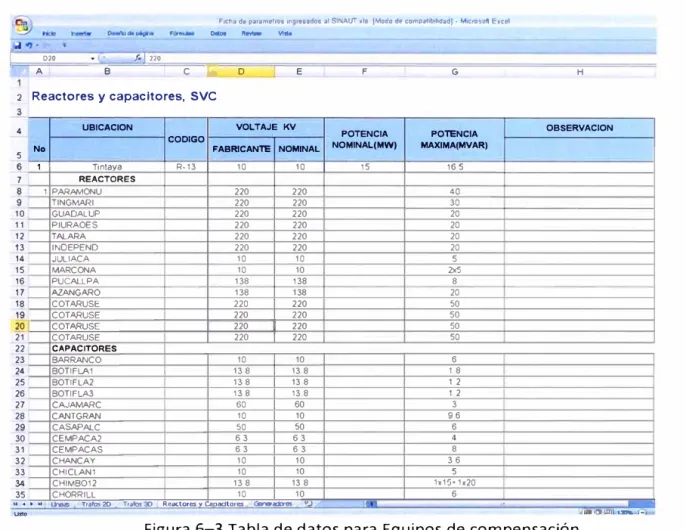Select column C header
Viewport: 686px width, 530px height.
(x=186, y=71)
